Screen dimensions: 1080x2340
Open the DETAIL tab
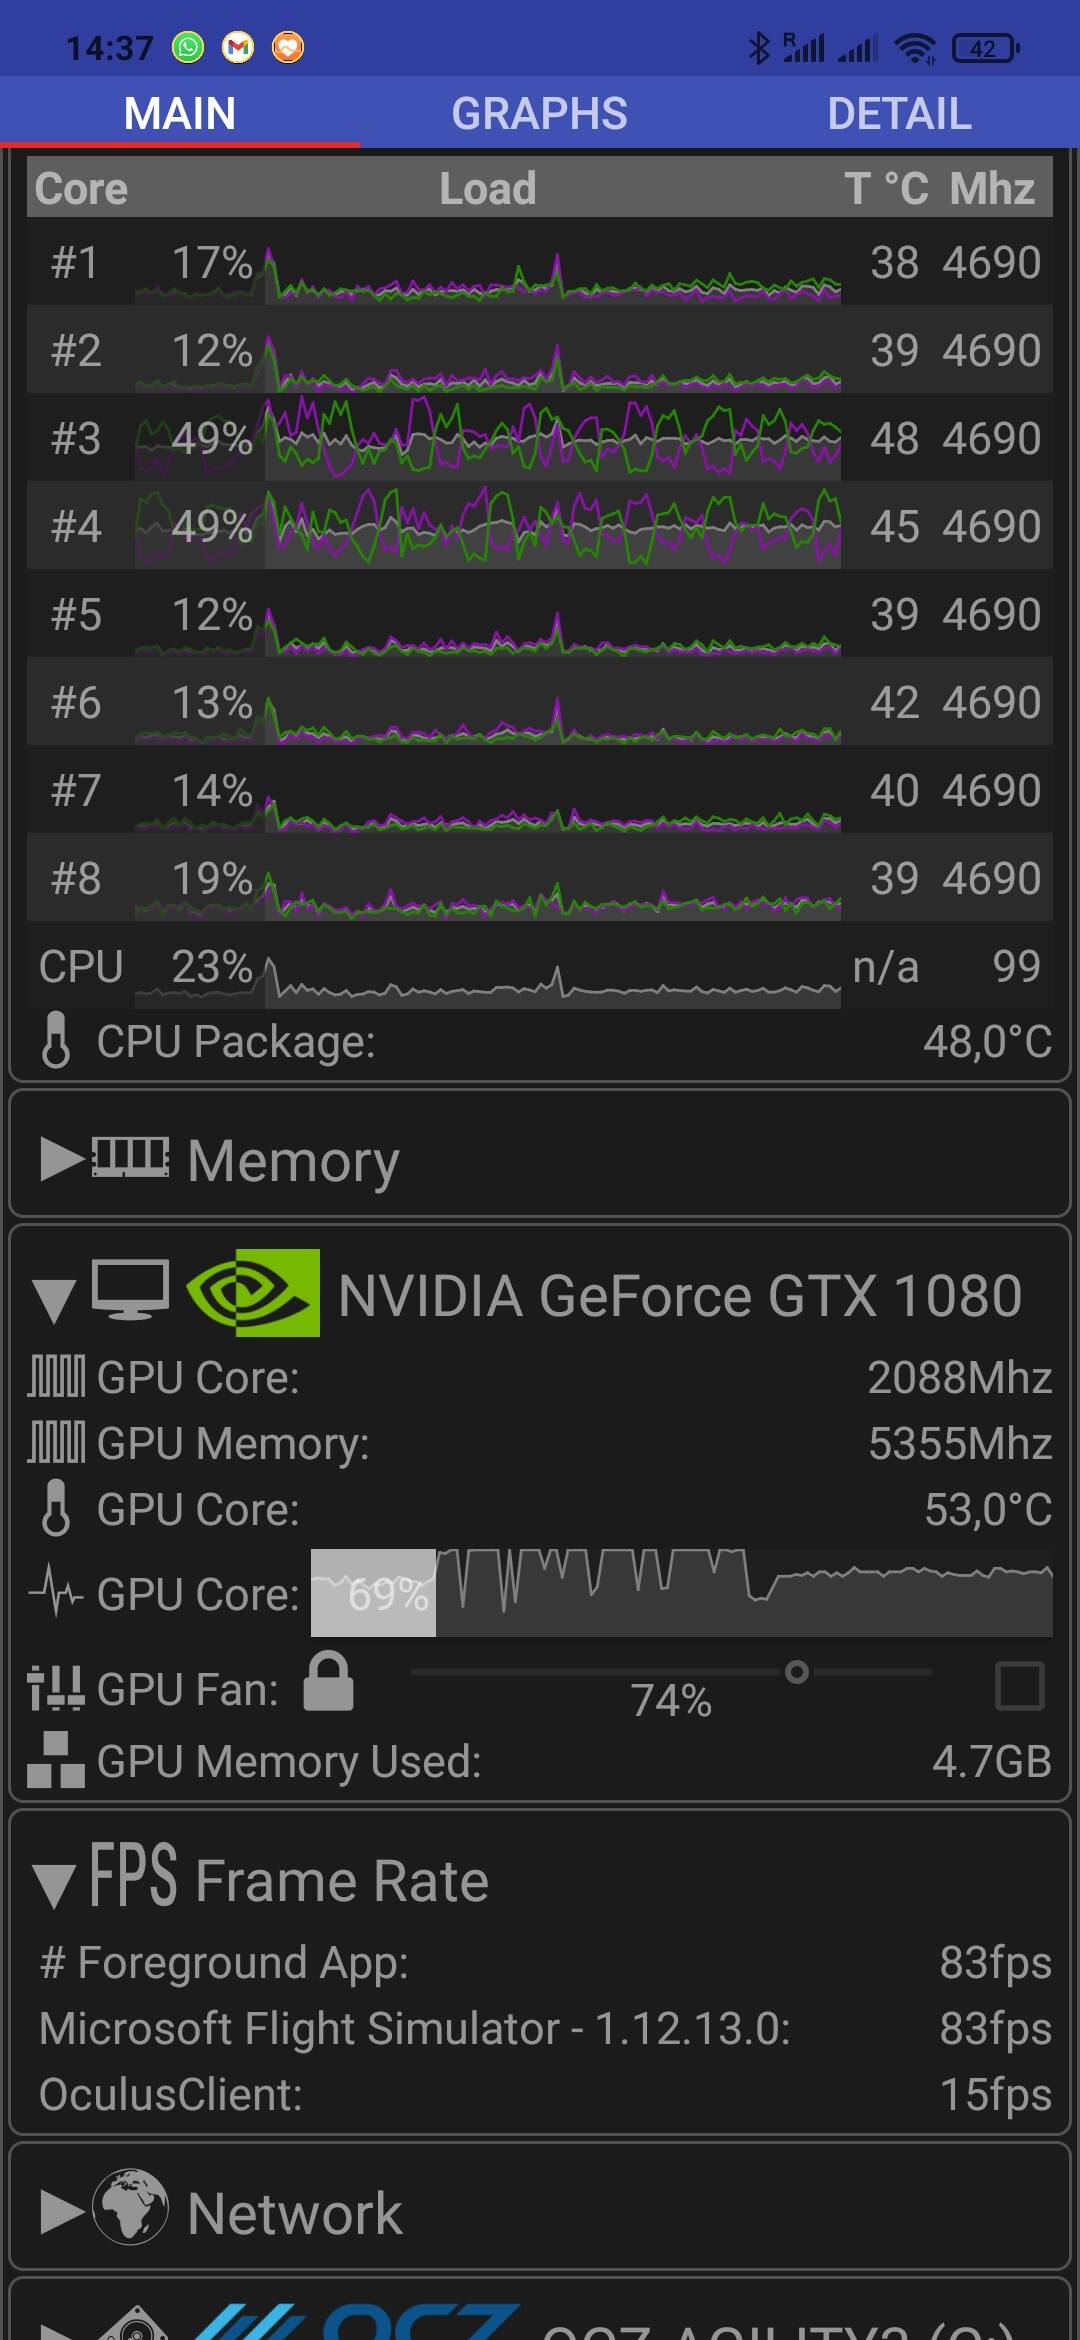pyautogui.click(x=899, y=113)
